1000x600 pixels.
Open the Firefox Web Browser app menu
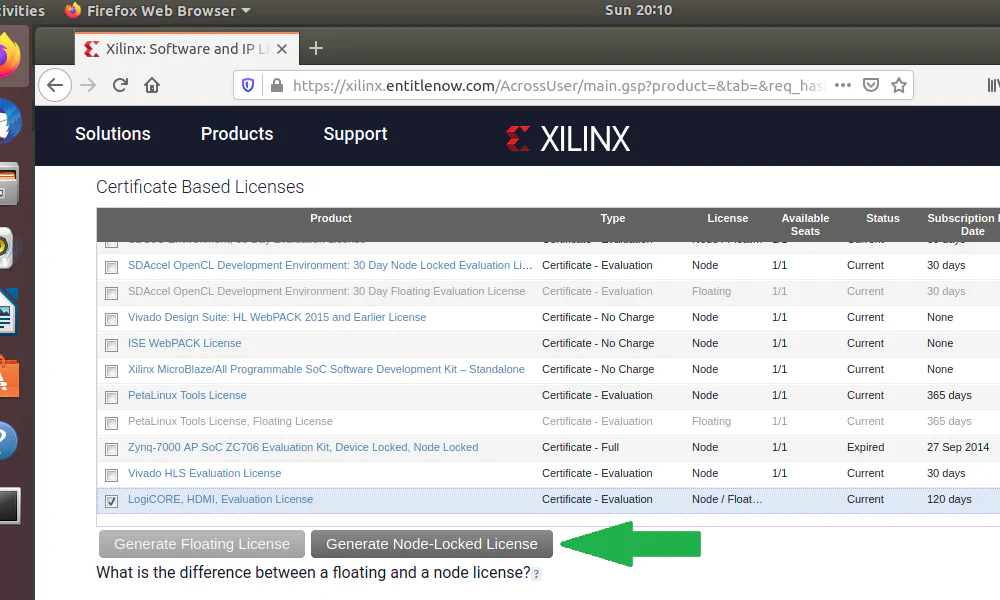(x=158, y=11)
